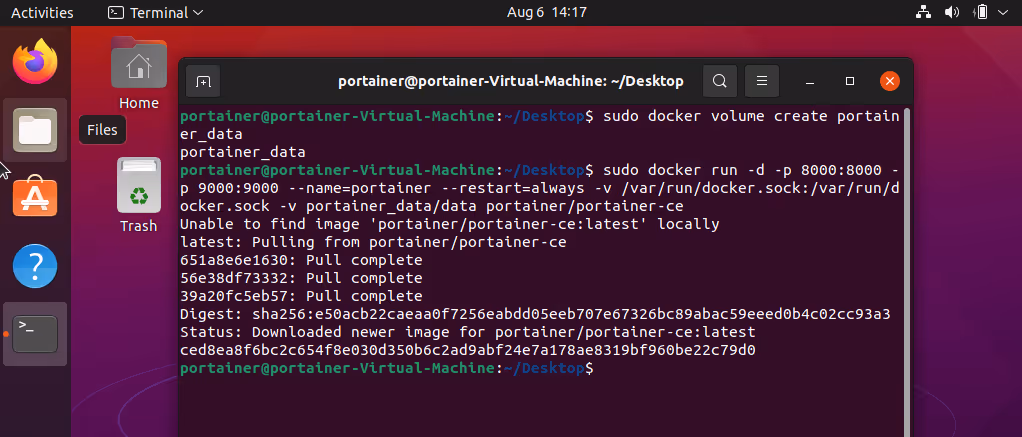Click the terminal title bar text

pyautogui.click(x=510, y=82)
